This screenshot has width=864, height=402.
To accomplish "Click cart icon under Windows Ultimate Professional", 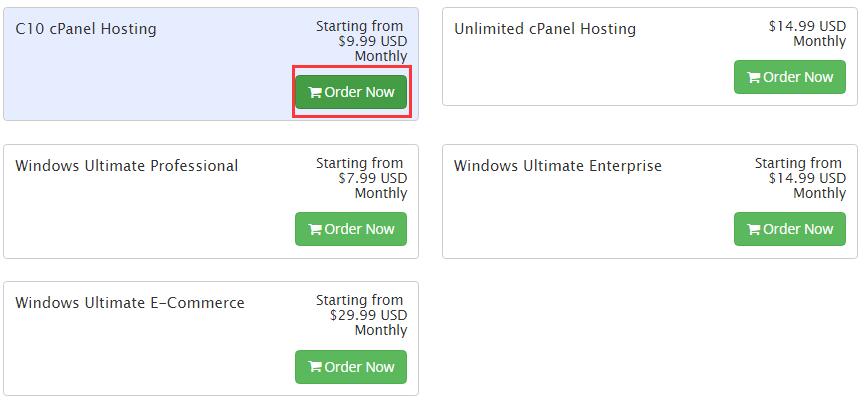I will [x=315, y=230].
